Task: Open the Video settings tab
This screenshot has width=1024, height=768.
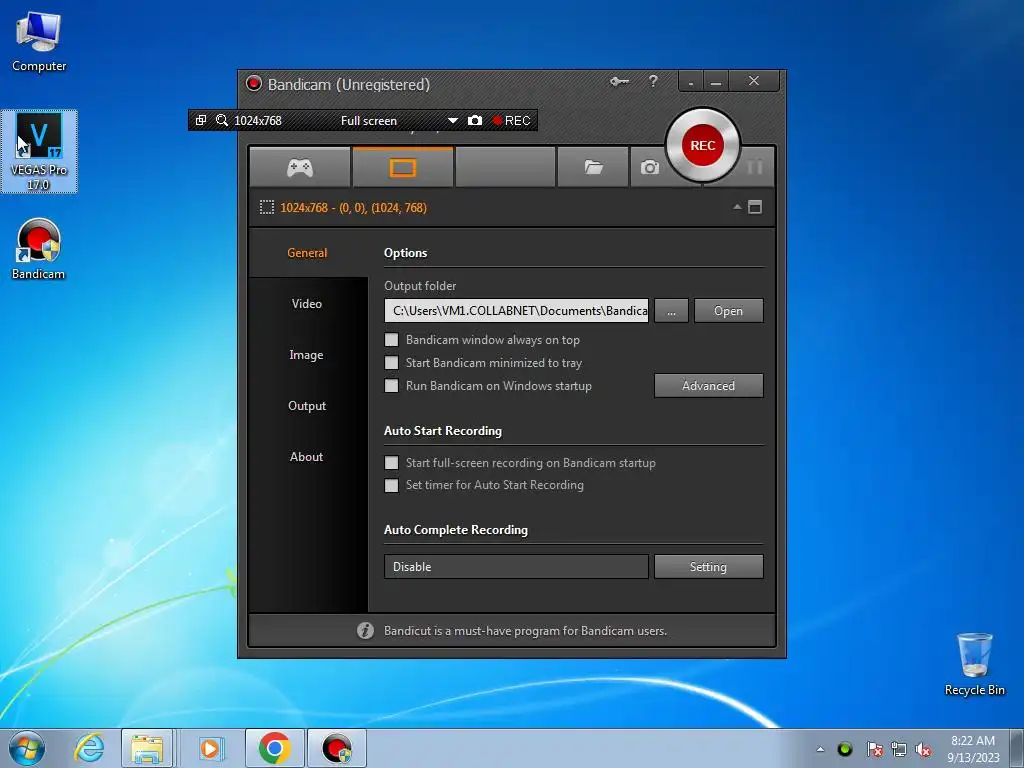Action: tap(307, 304)
